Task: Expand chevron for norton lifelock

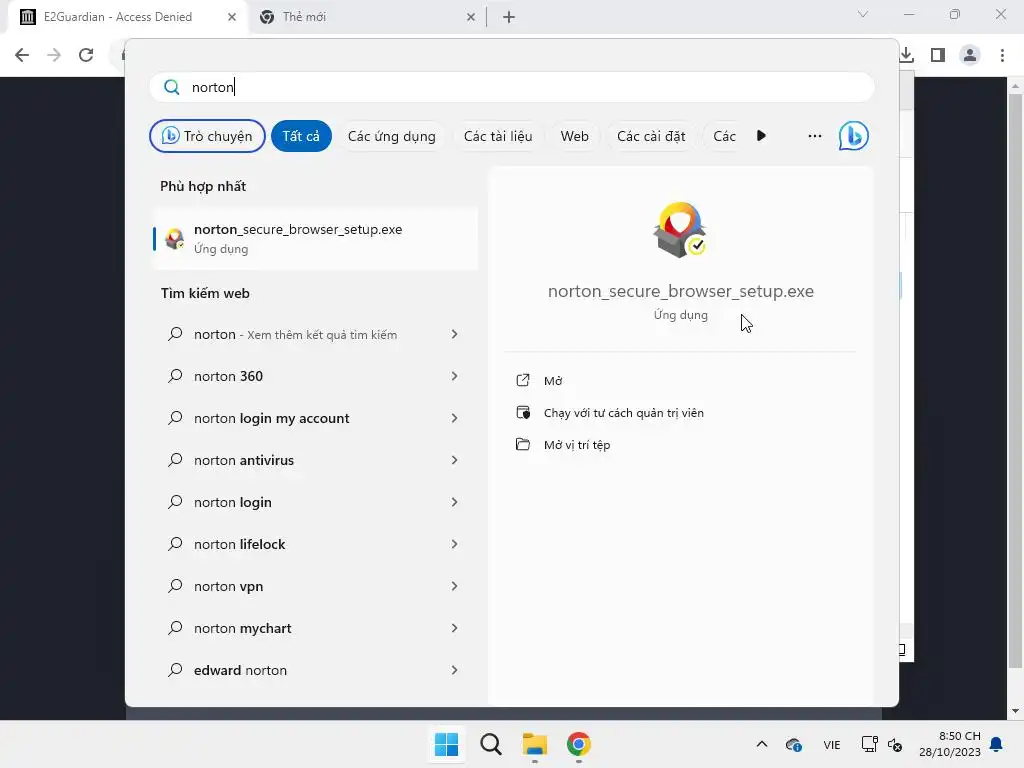Action: coord(455,544)
